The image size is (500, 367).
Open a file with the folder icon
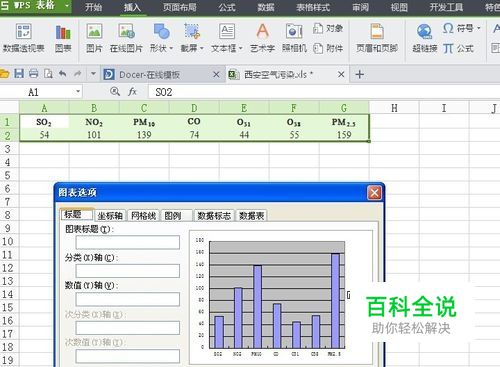(x=5, y=74)
